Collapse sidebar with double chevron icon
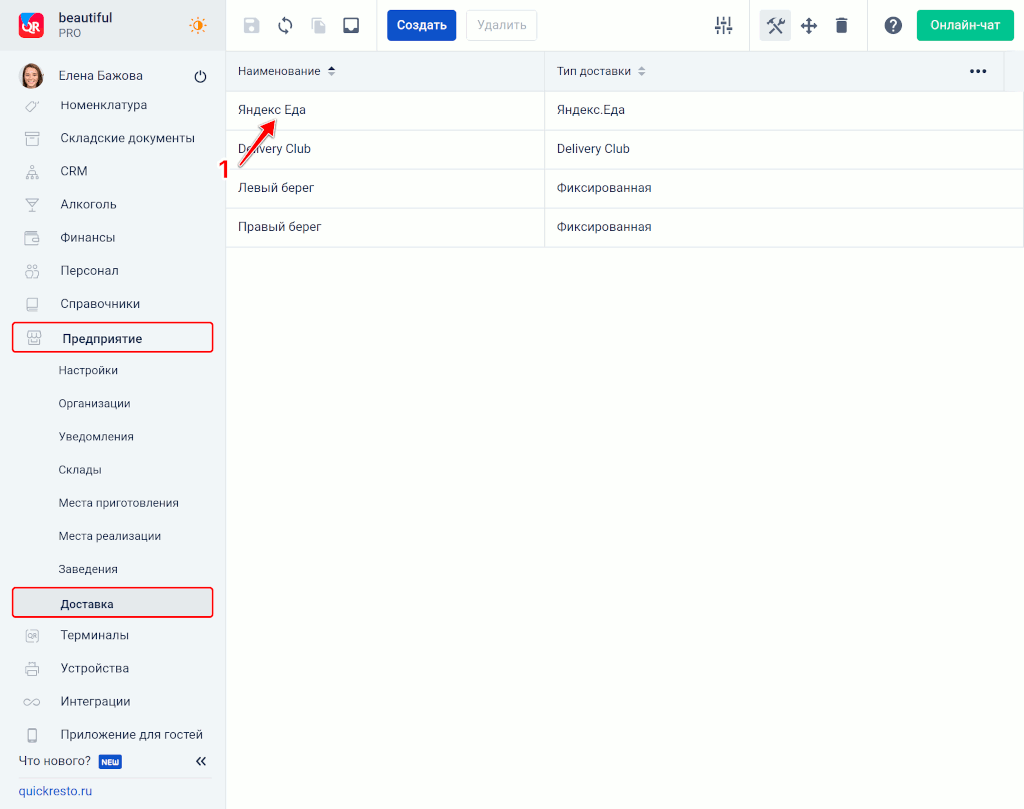The width and height of the screenshot is (1024, 809). pos(201,761)
